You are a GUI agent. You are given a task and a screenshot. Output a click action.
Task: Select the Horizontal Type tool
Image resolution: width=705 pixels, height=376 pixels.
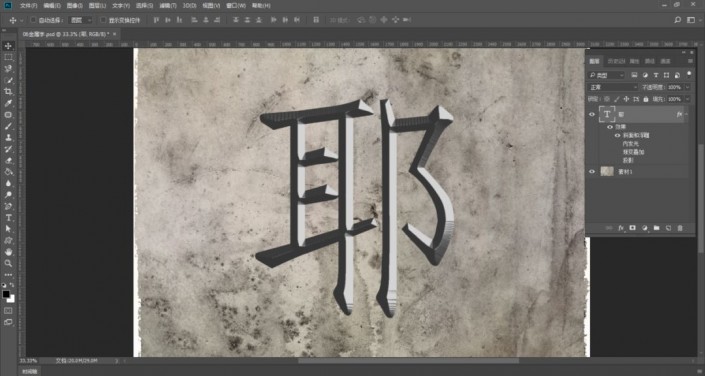[x=8, y=218]
